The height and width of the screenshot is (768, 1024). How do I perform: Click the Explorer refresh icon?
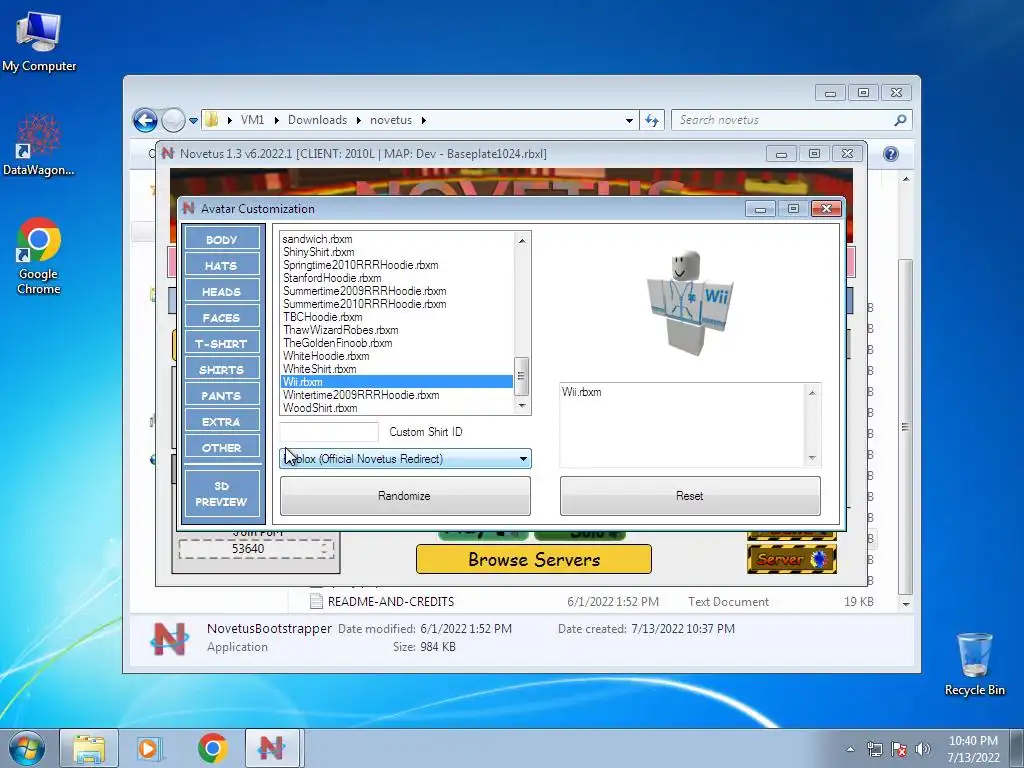pyautogui.click(x=652, y=120)
